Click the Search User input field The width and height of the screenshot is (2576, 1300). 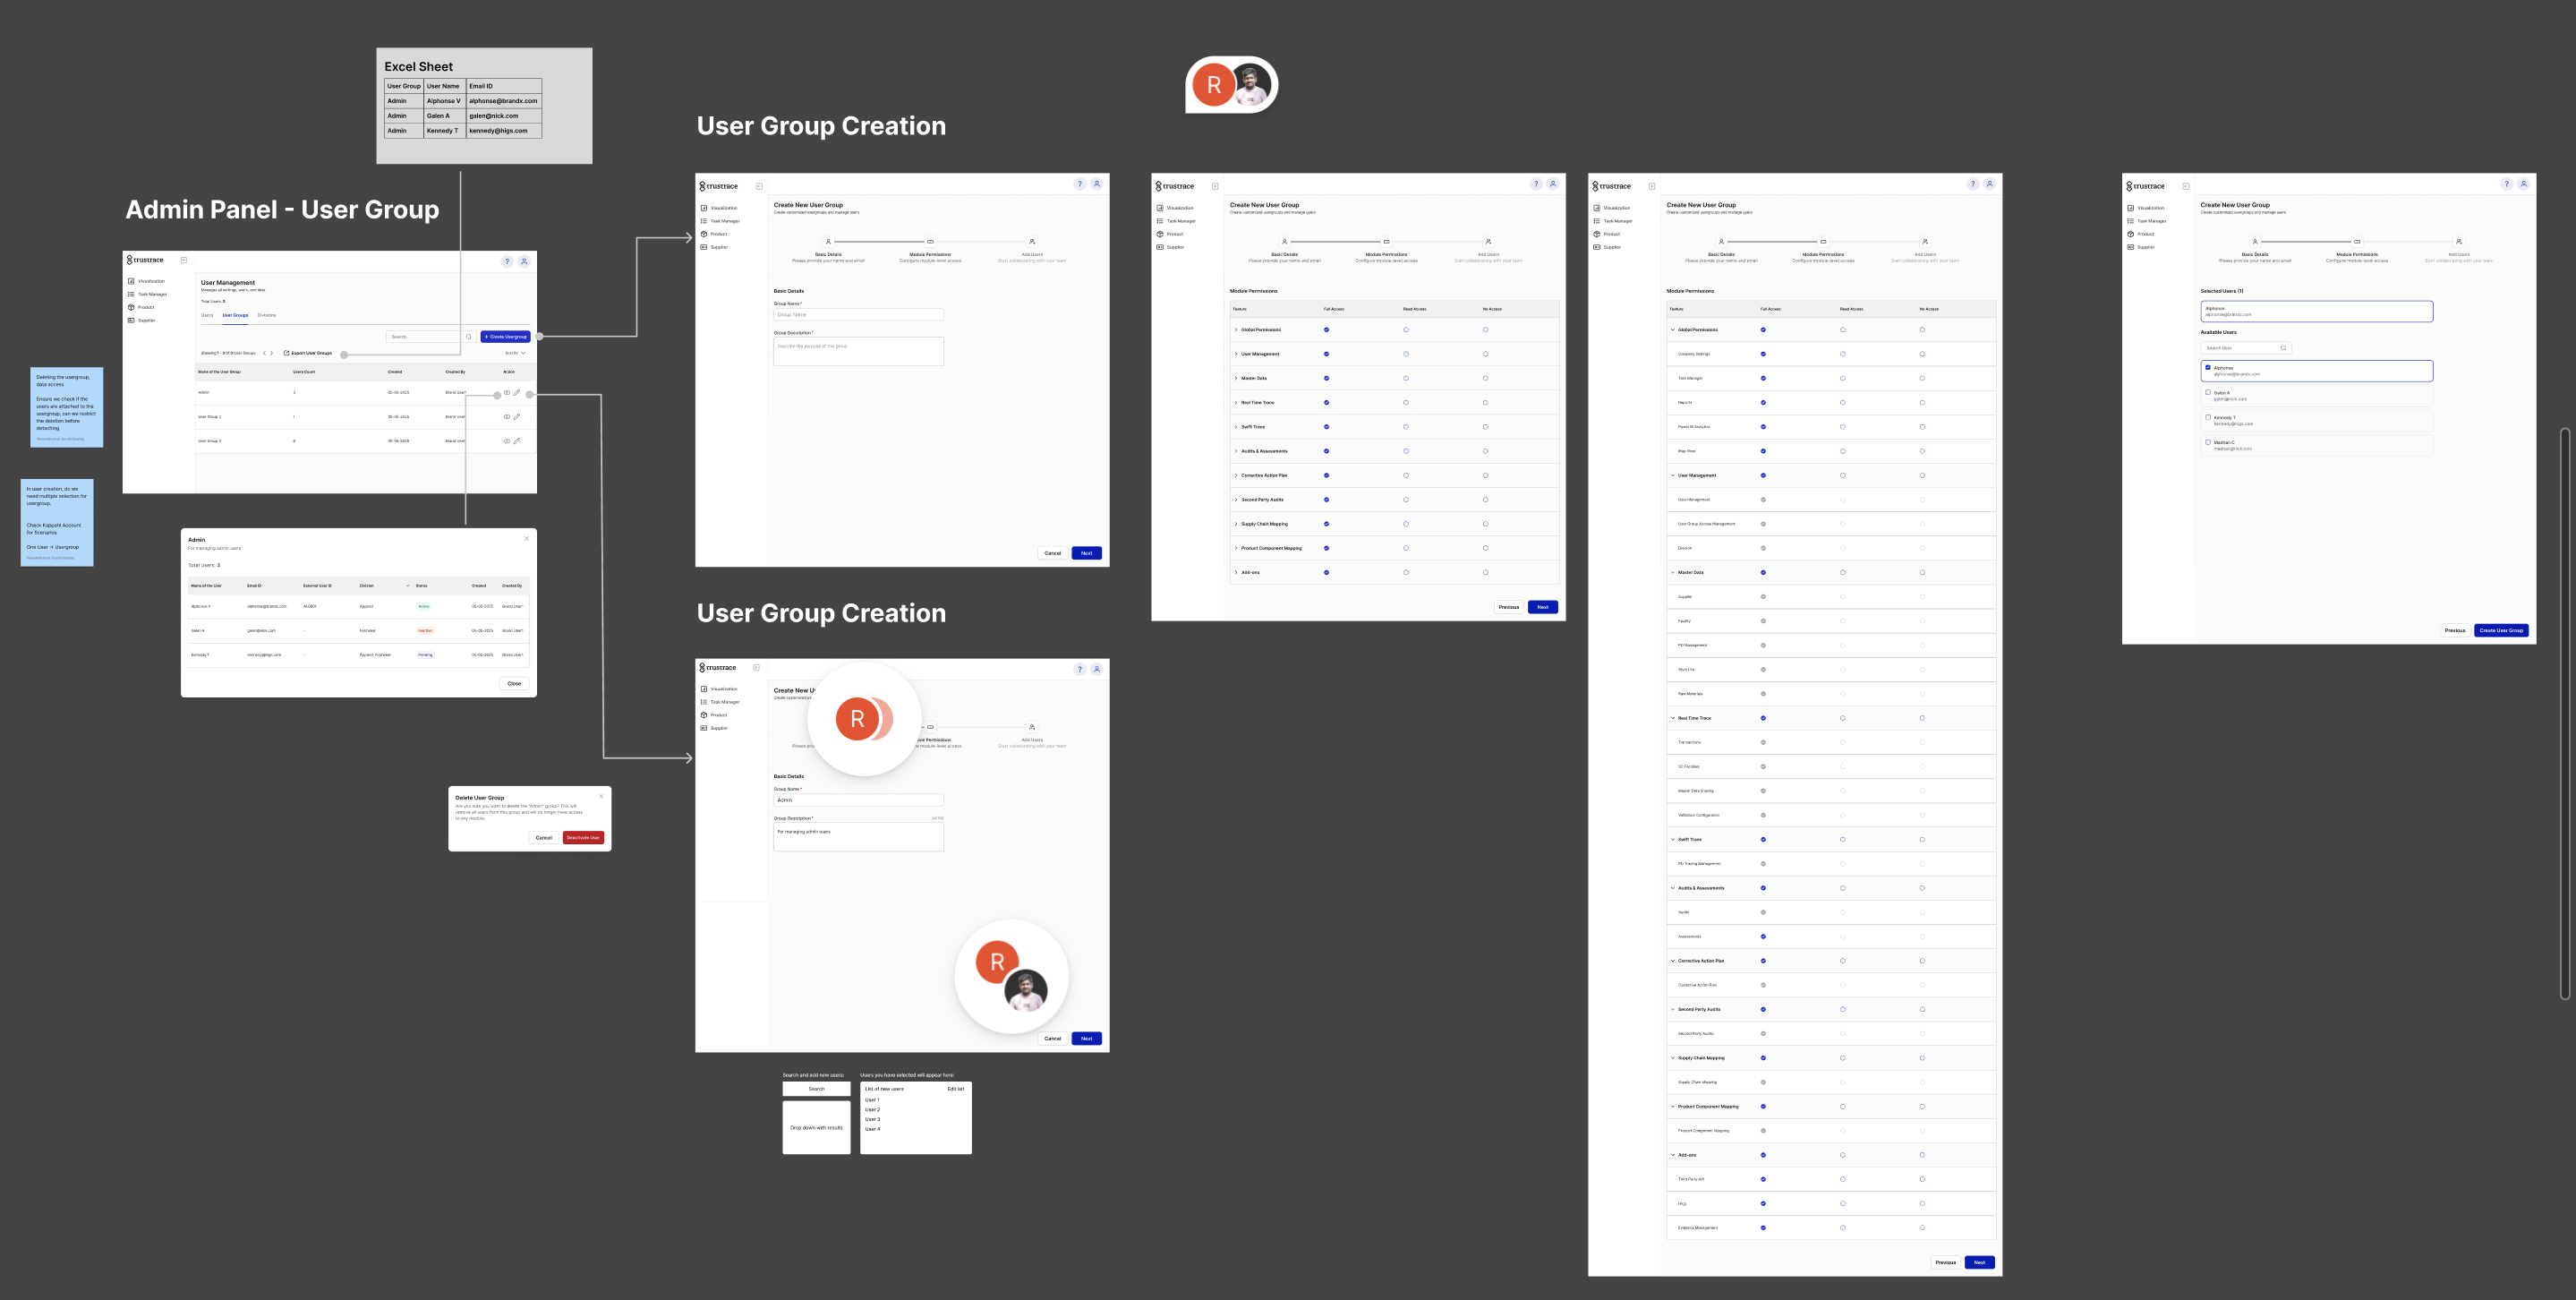pyautogui.click(x=2240, y=348)
